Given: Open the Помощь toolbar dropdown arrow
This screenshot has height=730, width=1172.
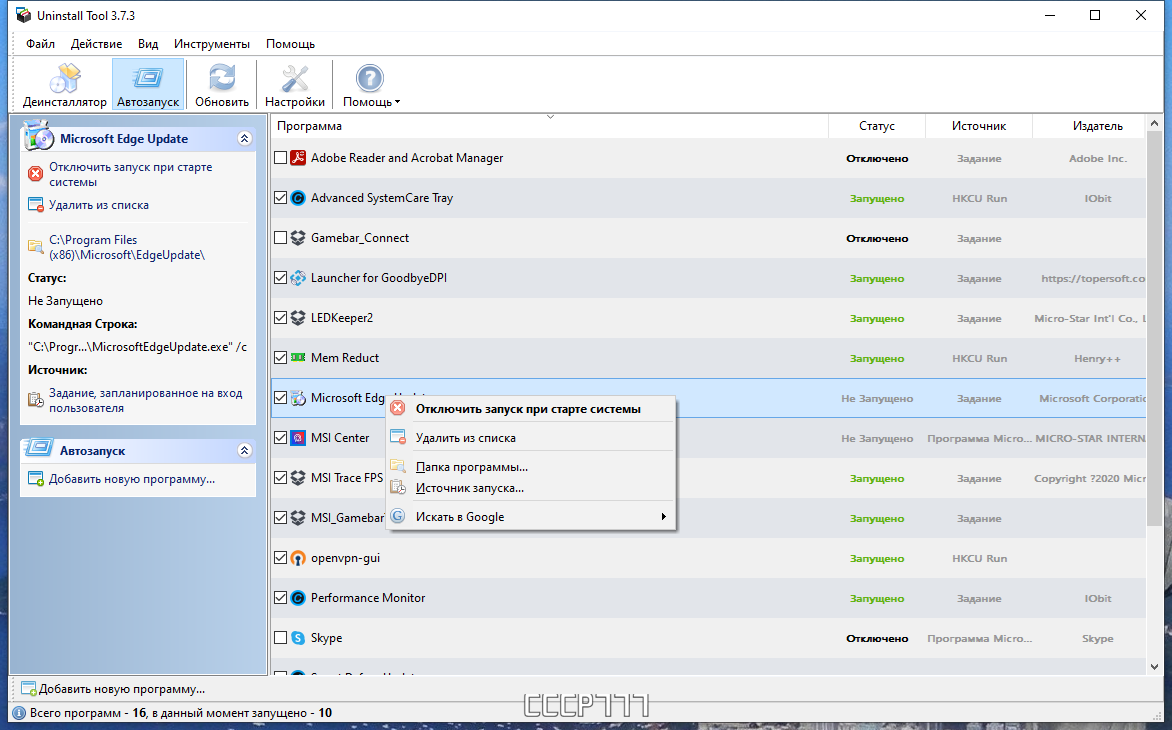Looking at the screenshot, I should [x=398, y=102].
